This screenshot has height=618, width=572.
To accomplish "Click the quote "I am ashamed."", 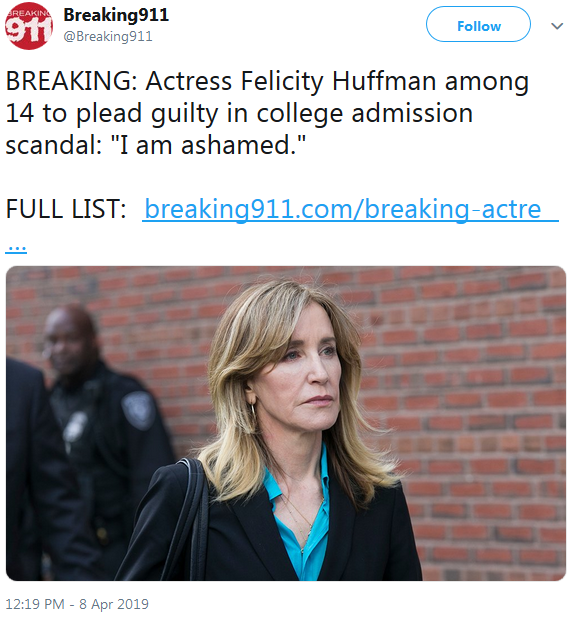I will coord(207,145).
